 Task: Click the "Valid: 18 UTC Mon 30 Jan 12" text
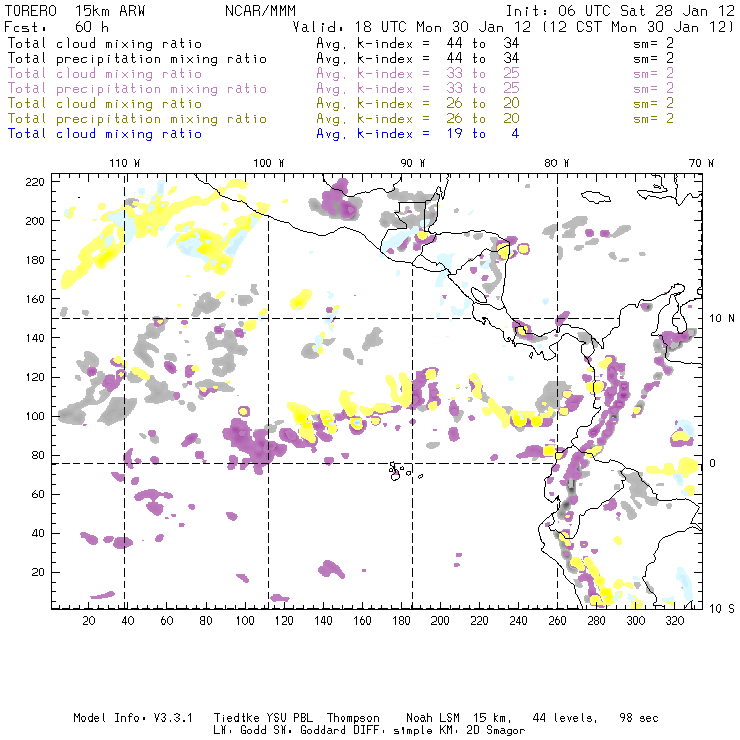(x=412, y=27)
